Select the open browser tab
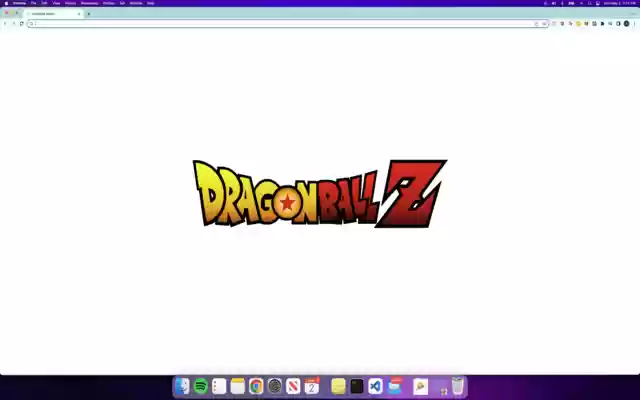Image resolution: width=640 pixels, height=400 pixels. [53, 14]
